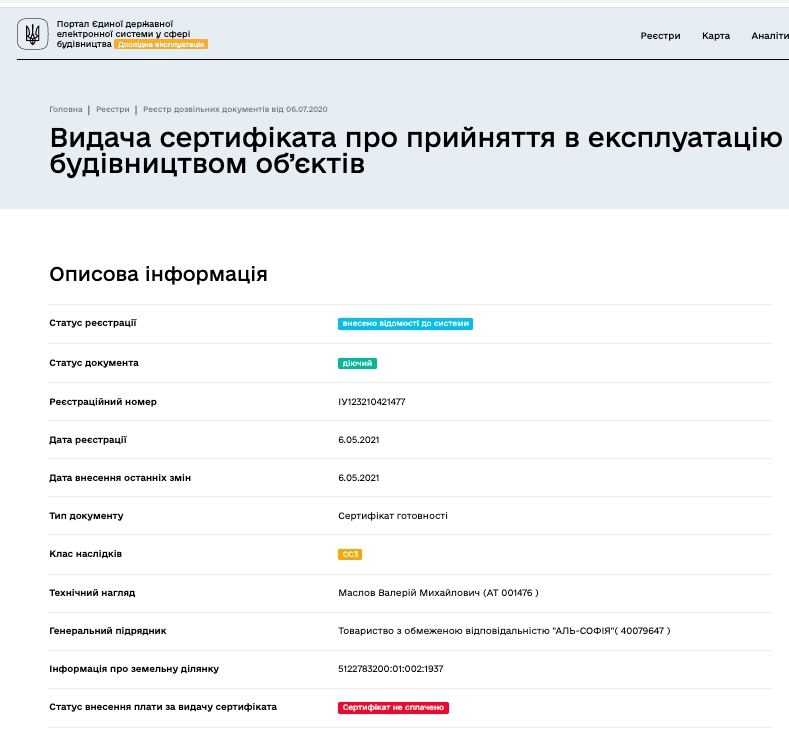Click the 'Клас наслідків' label
This screenshot has height=731, width=789.
click(x=86, y=554)
